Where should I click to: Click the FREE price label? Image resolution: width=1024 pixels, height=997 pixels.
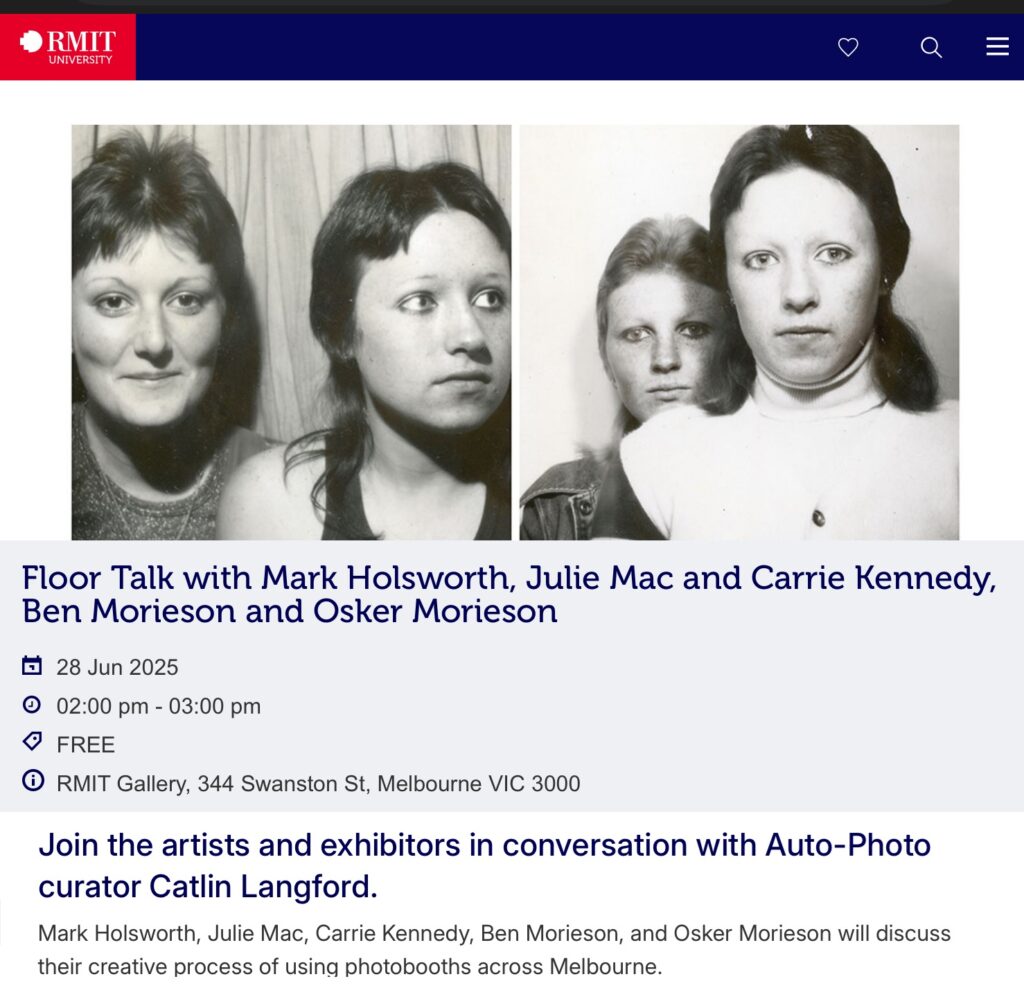click(86, 745)
